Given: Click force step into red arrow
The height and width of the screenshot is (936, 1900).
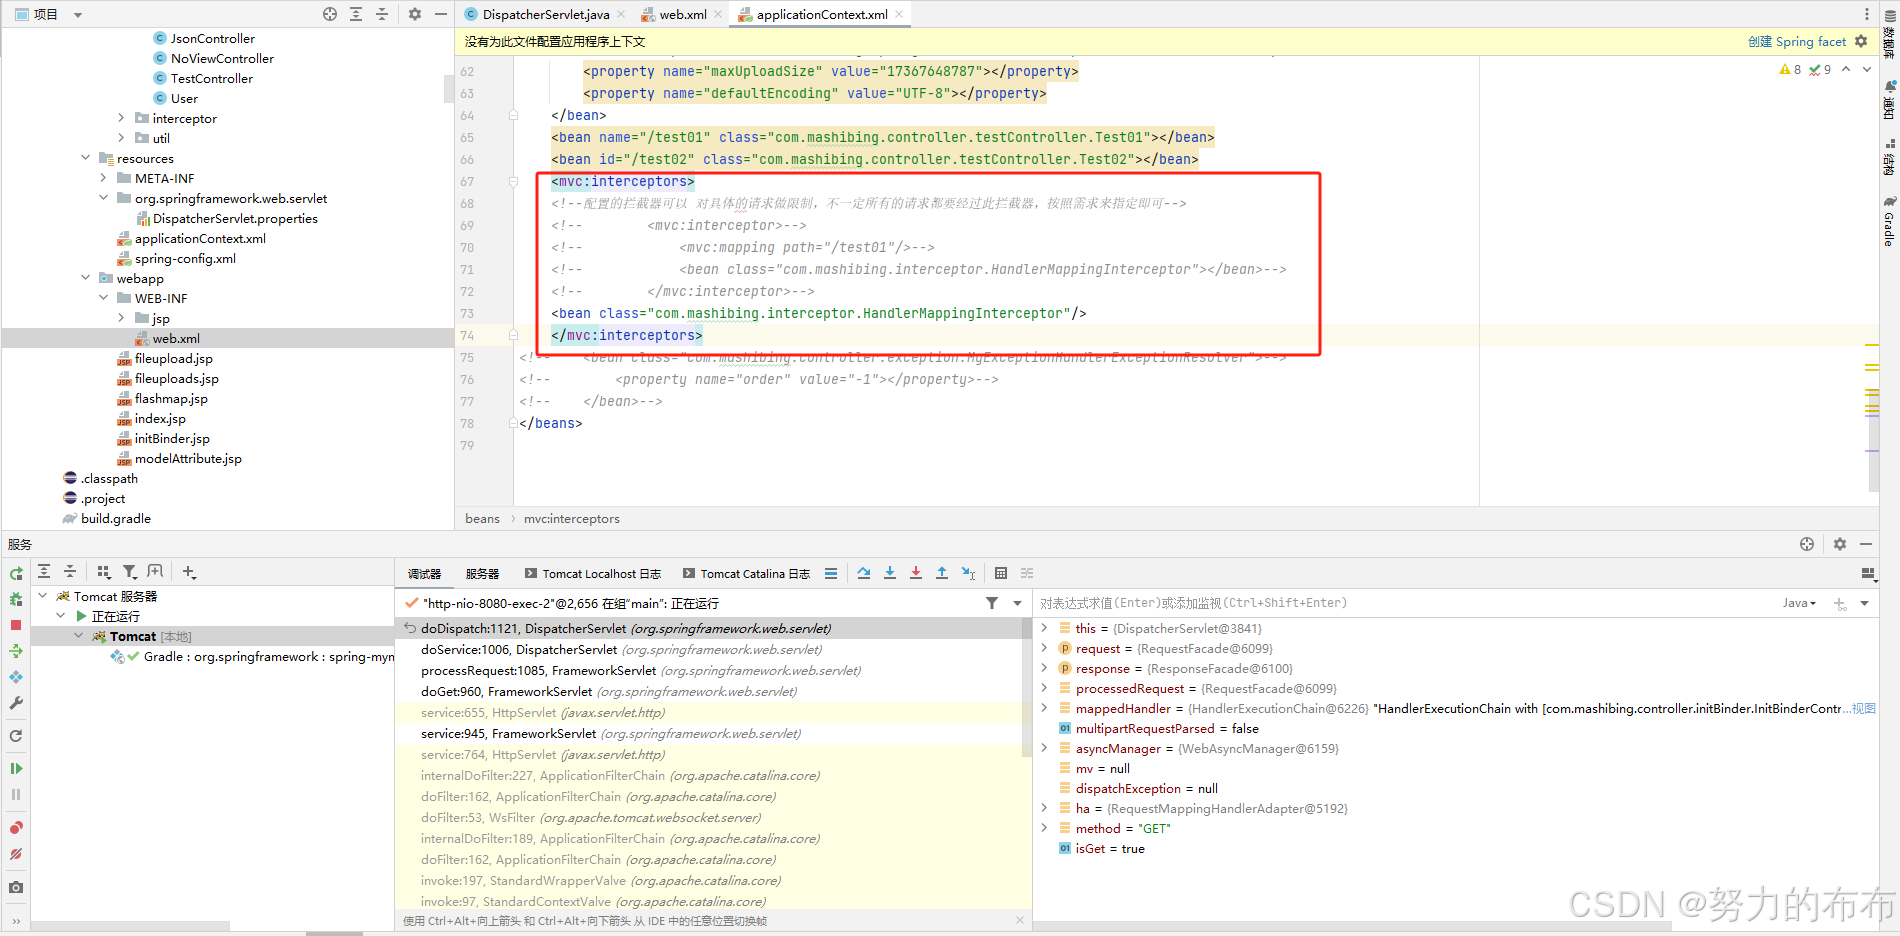Looking at the screenshot, I should click(x=916, y=573).
